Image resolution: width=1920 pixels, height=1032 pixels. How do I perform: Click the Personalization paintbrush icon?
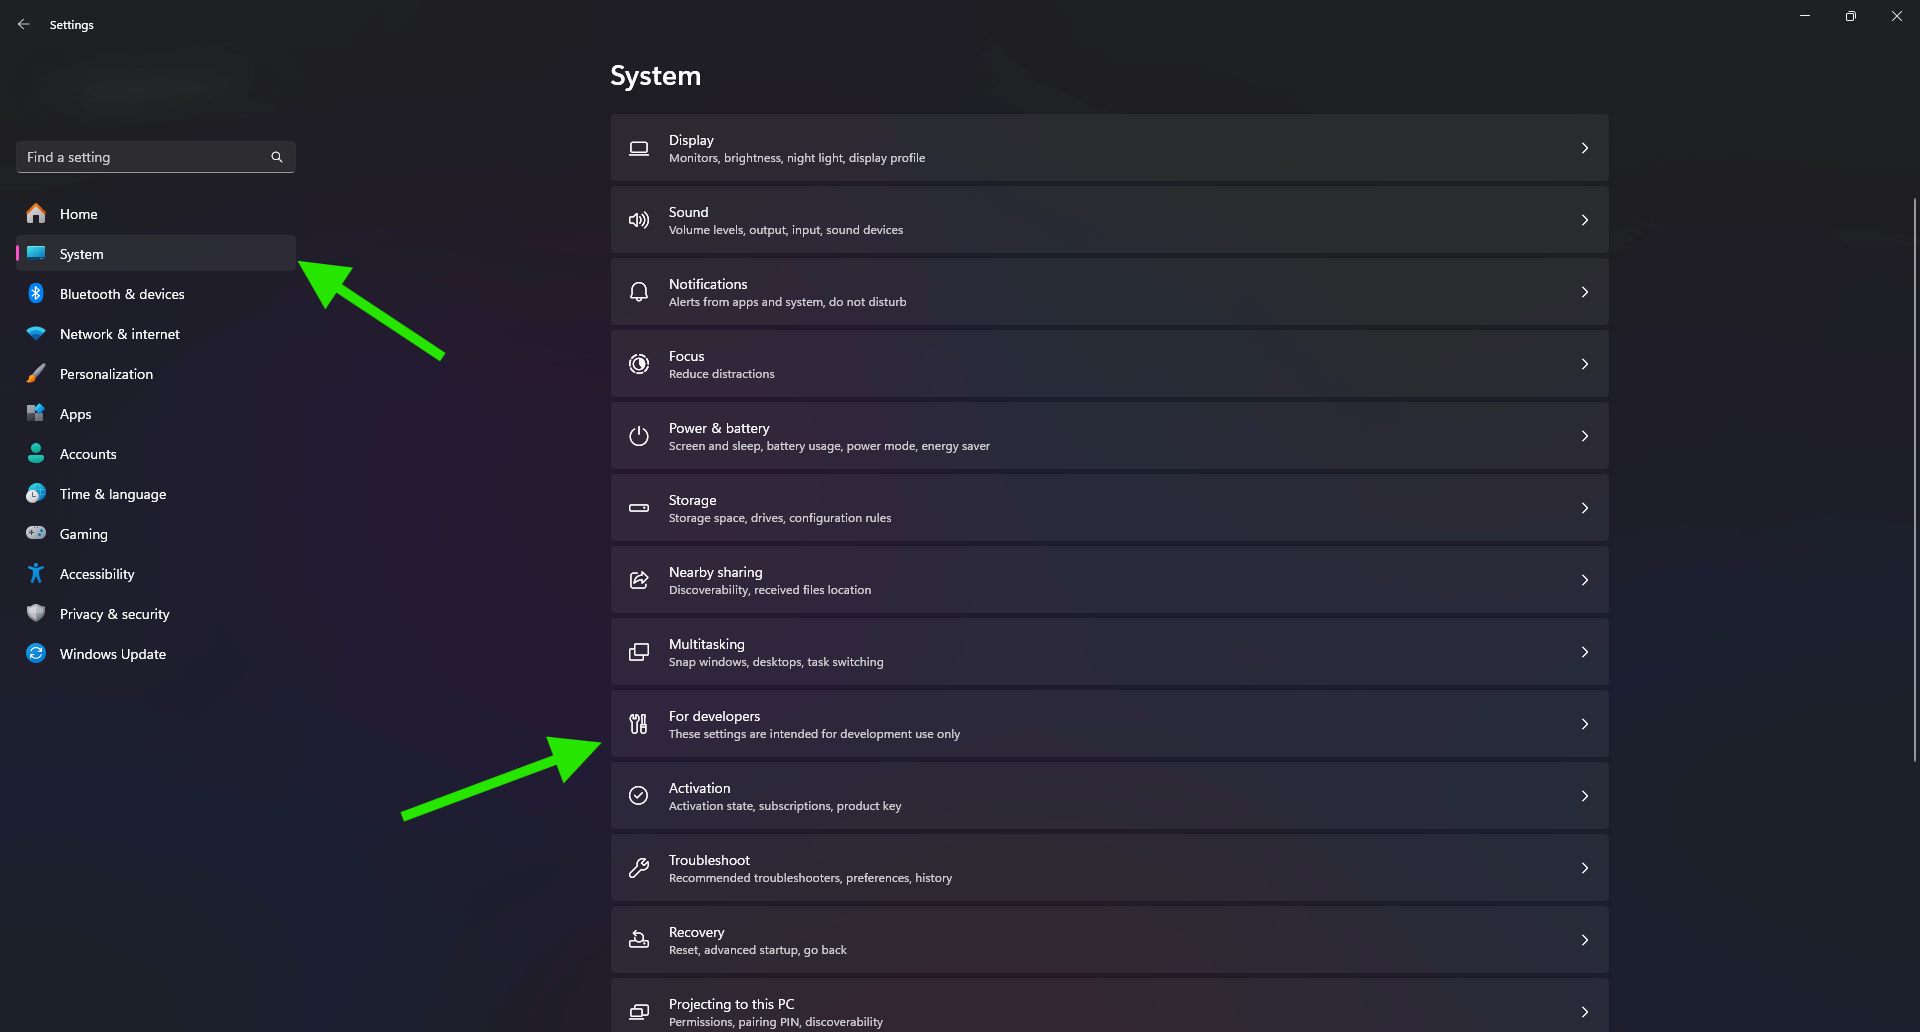(x=36, y=373)
